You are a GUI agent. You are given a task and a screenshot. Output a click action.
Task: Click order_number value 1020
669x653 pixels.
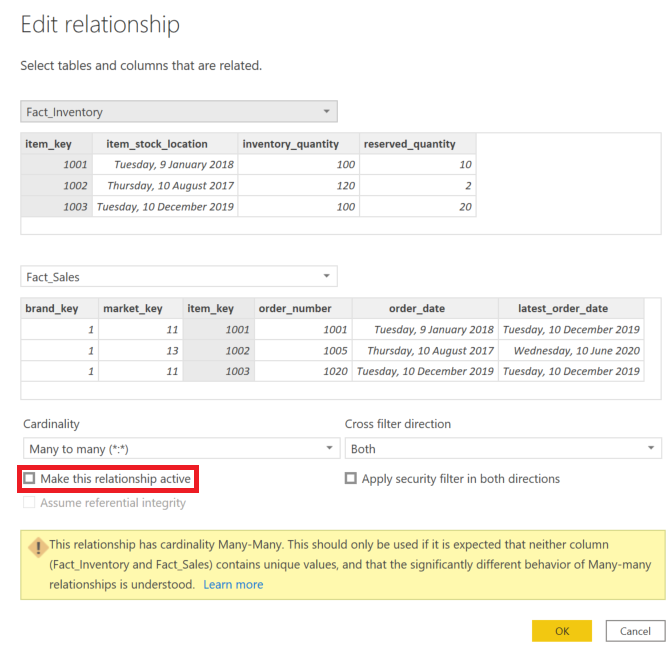coord(303,371)
